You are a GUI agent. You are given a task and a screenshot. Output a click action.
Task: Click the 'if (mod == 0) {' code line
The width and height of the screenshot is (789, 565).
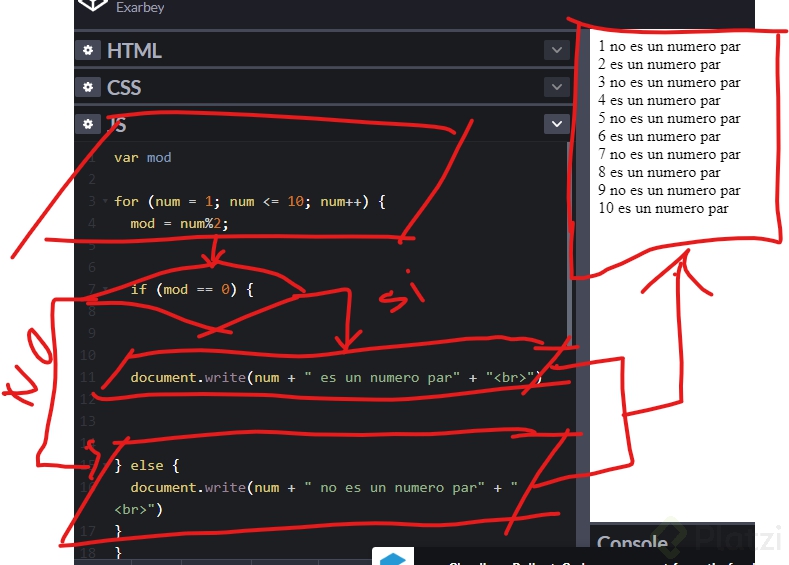point(192,289)
